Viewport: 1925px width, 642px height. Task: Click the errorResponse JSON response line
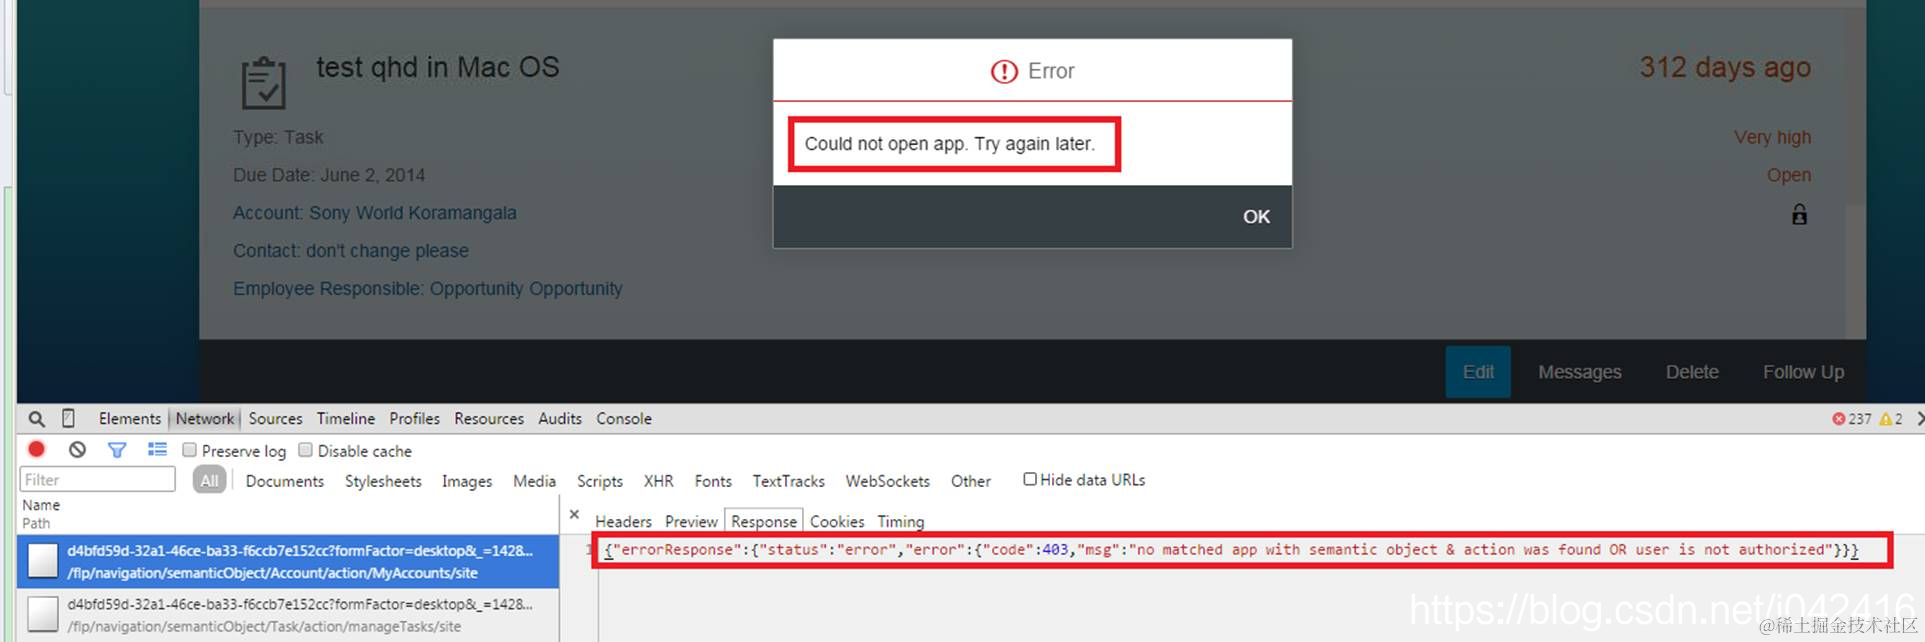pos(1231,550)
